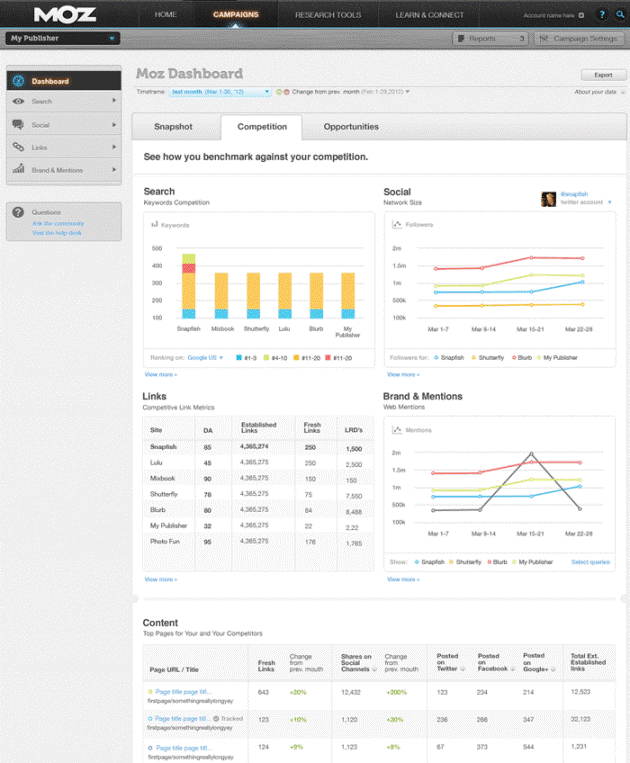Image resolution: width=630 pixels, height=763 pixels.
Task: Toggle the marker on first content row
Action: click(x=150, y=691)
